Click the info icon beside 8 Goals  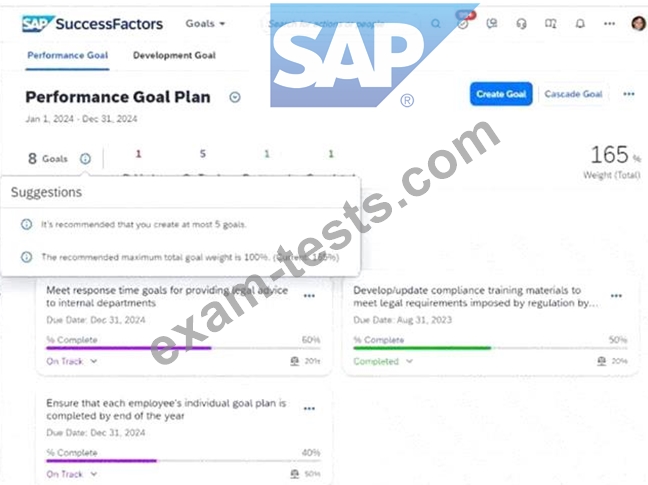tap(85, 158)
